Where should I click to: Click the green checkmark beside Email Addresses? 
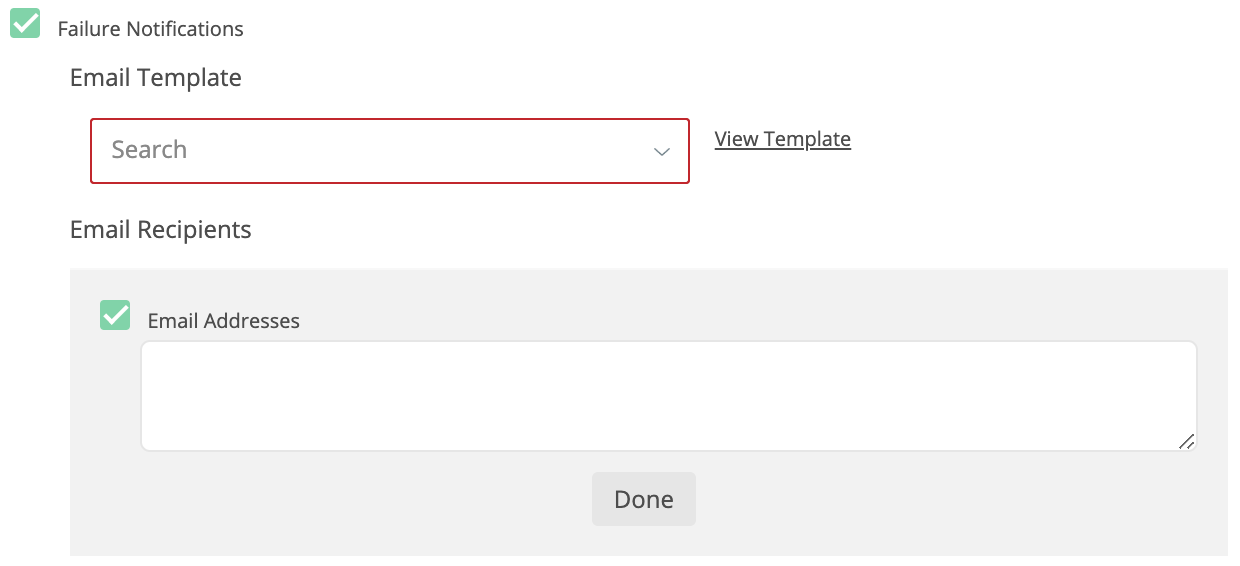coord(115,315)
